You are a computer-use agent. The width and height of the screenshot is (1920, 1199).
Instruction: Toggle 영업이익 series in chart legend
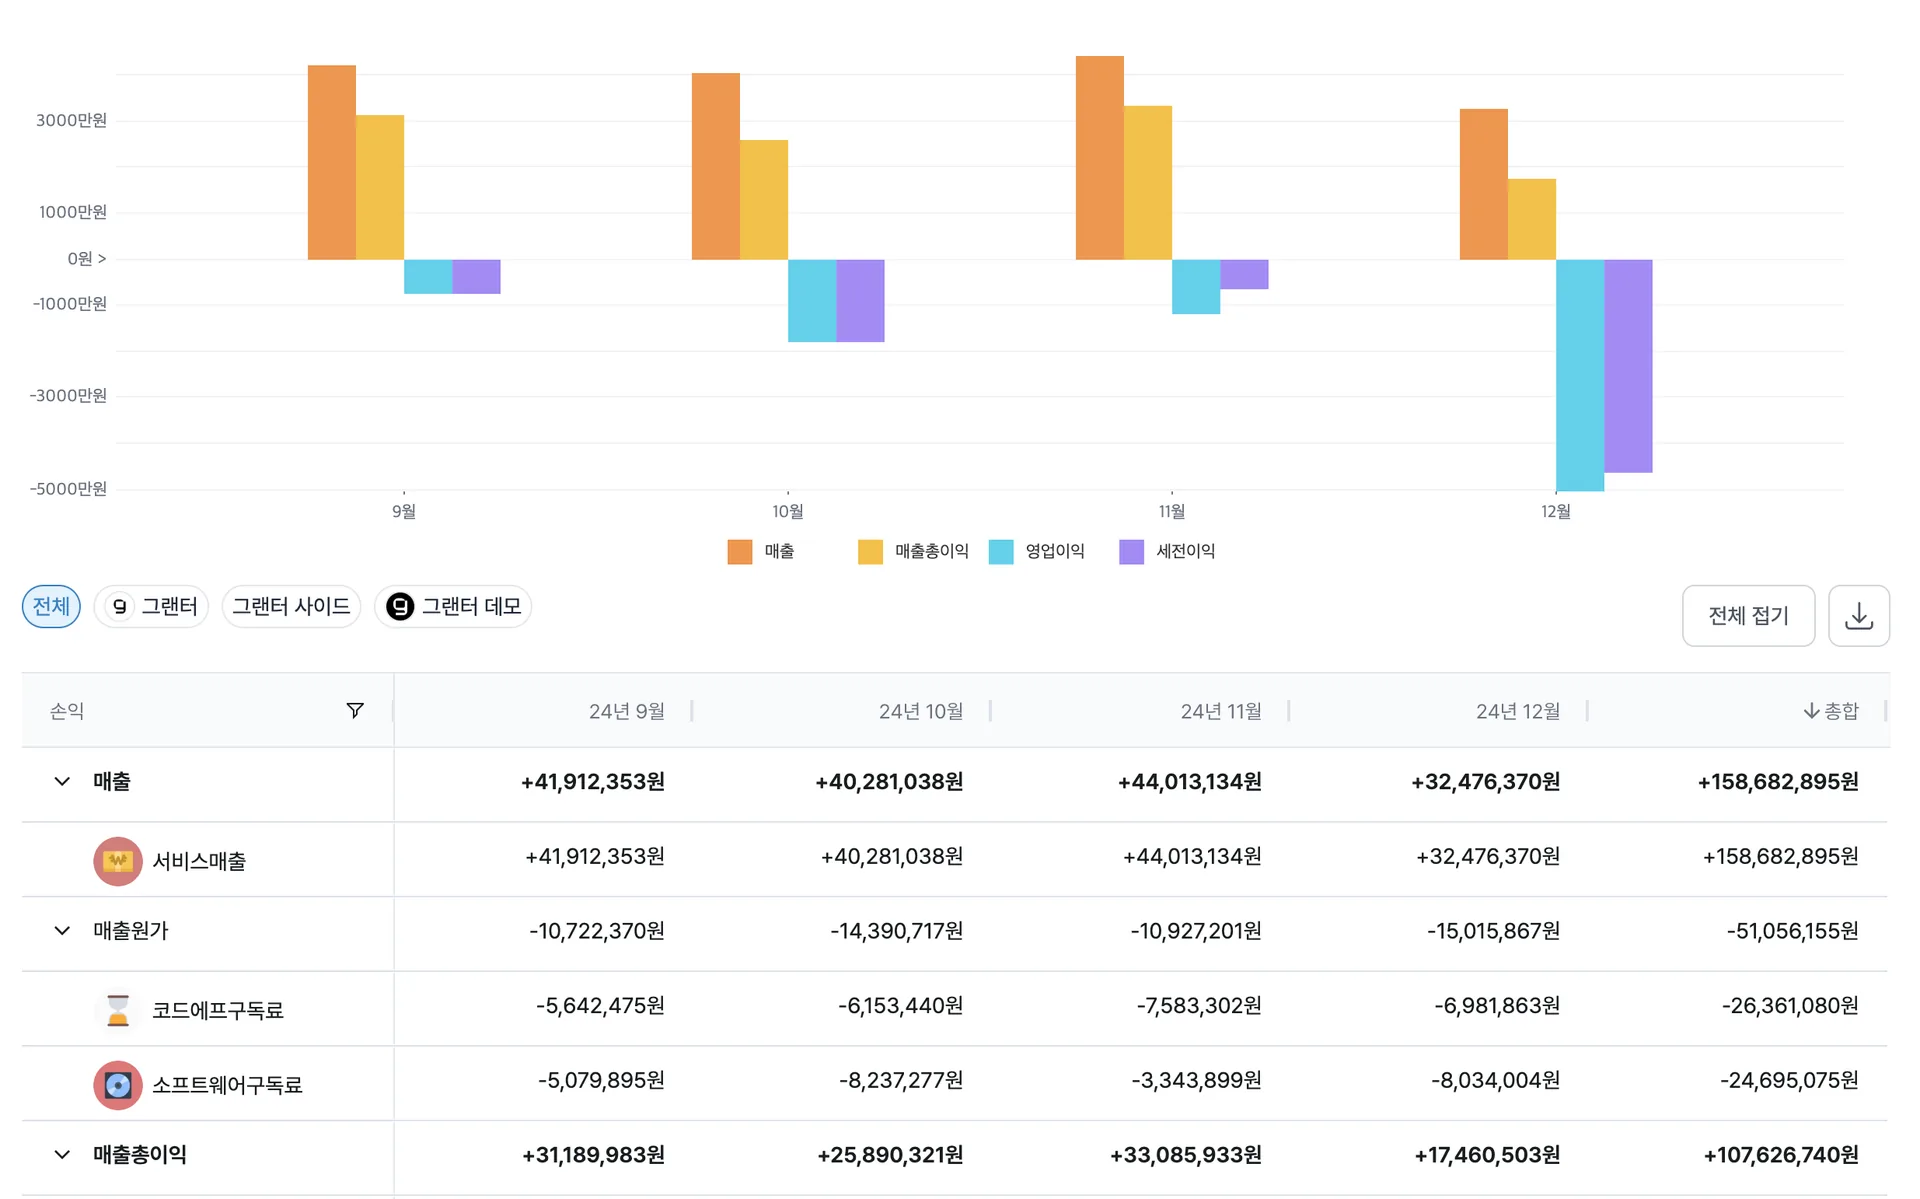pos(1037,551)
